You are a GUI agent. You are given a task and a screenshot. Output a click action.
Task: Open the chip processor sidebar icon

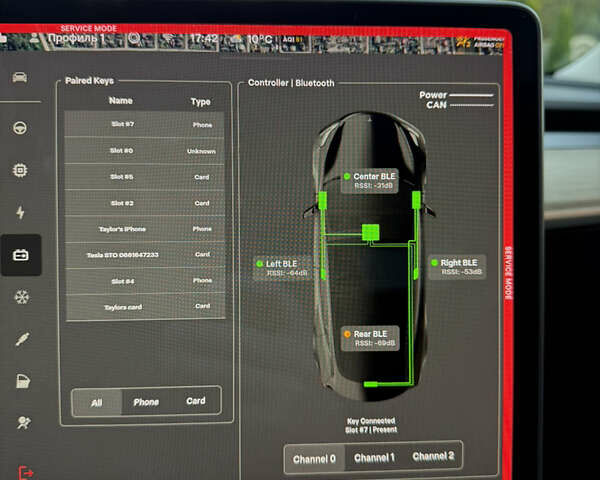pyautogui.click(x=20, y=170)
